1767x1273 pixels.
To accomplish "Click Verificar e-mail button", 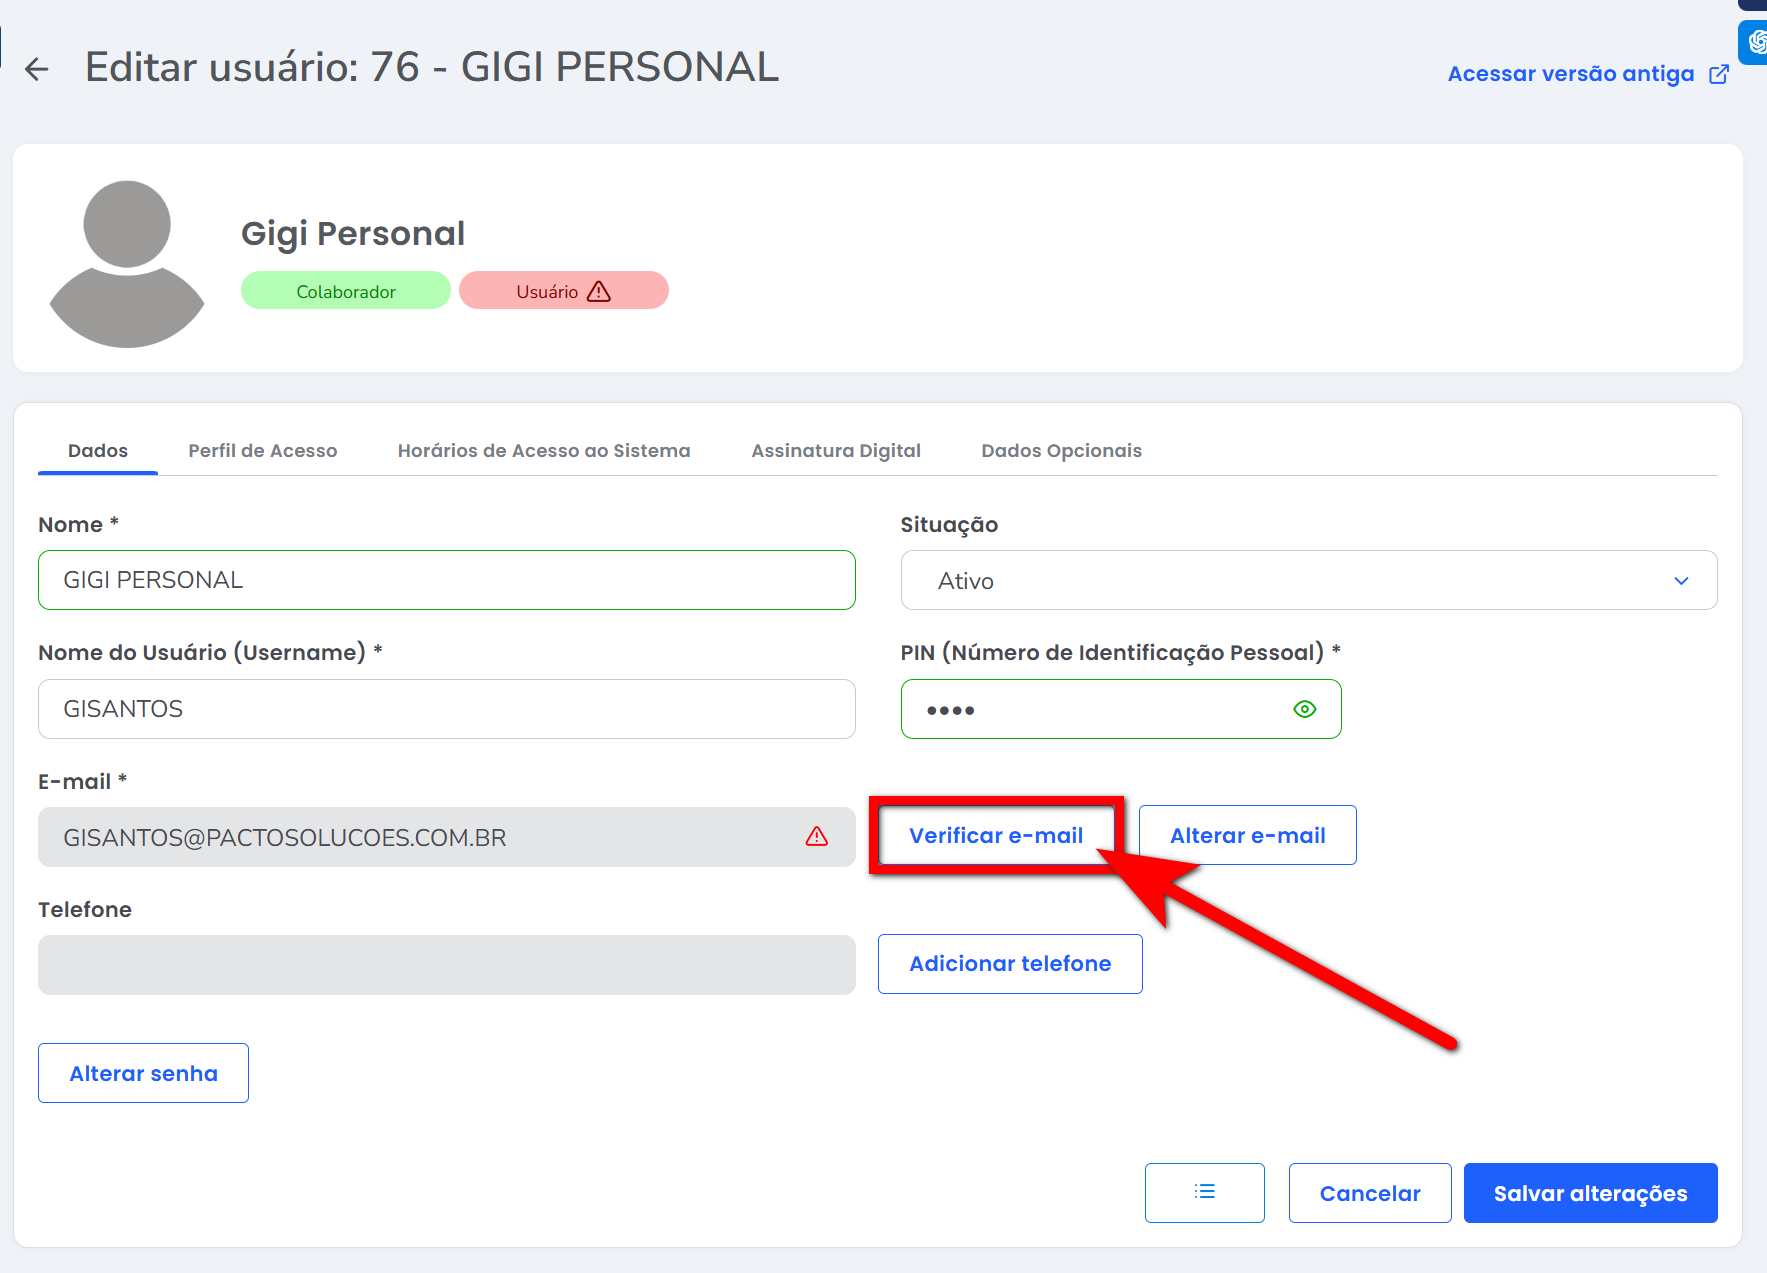I will (x=995, y=836).
